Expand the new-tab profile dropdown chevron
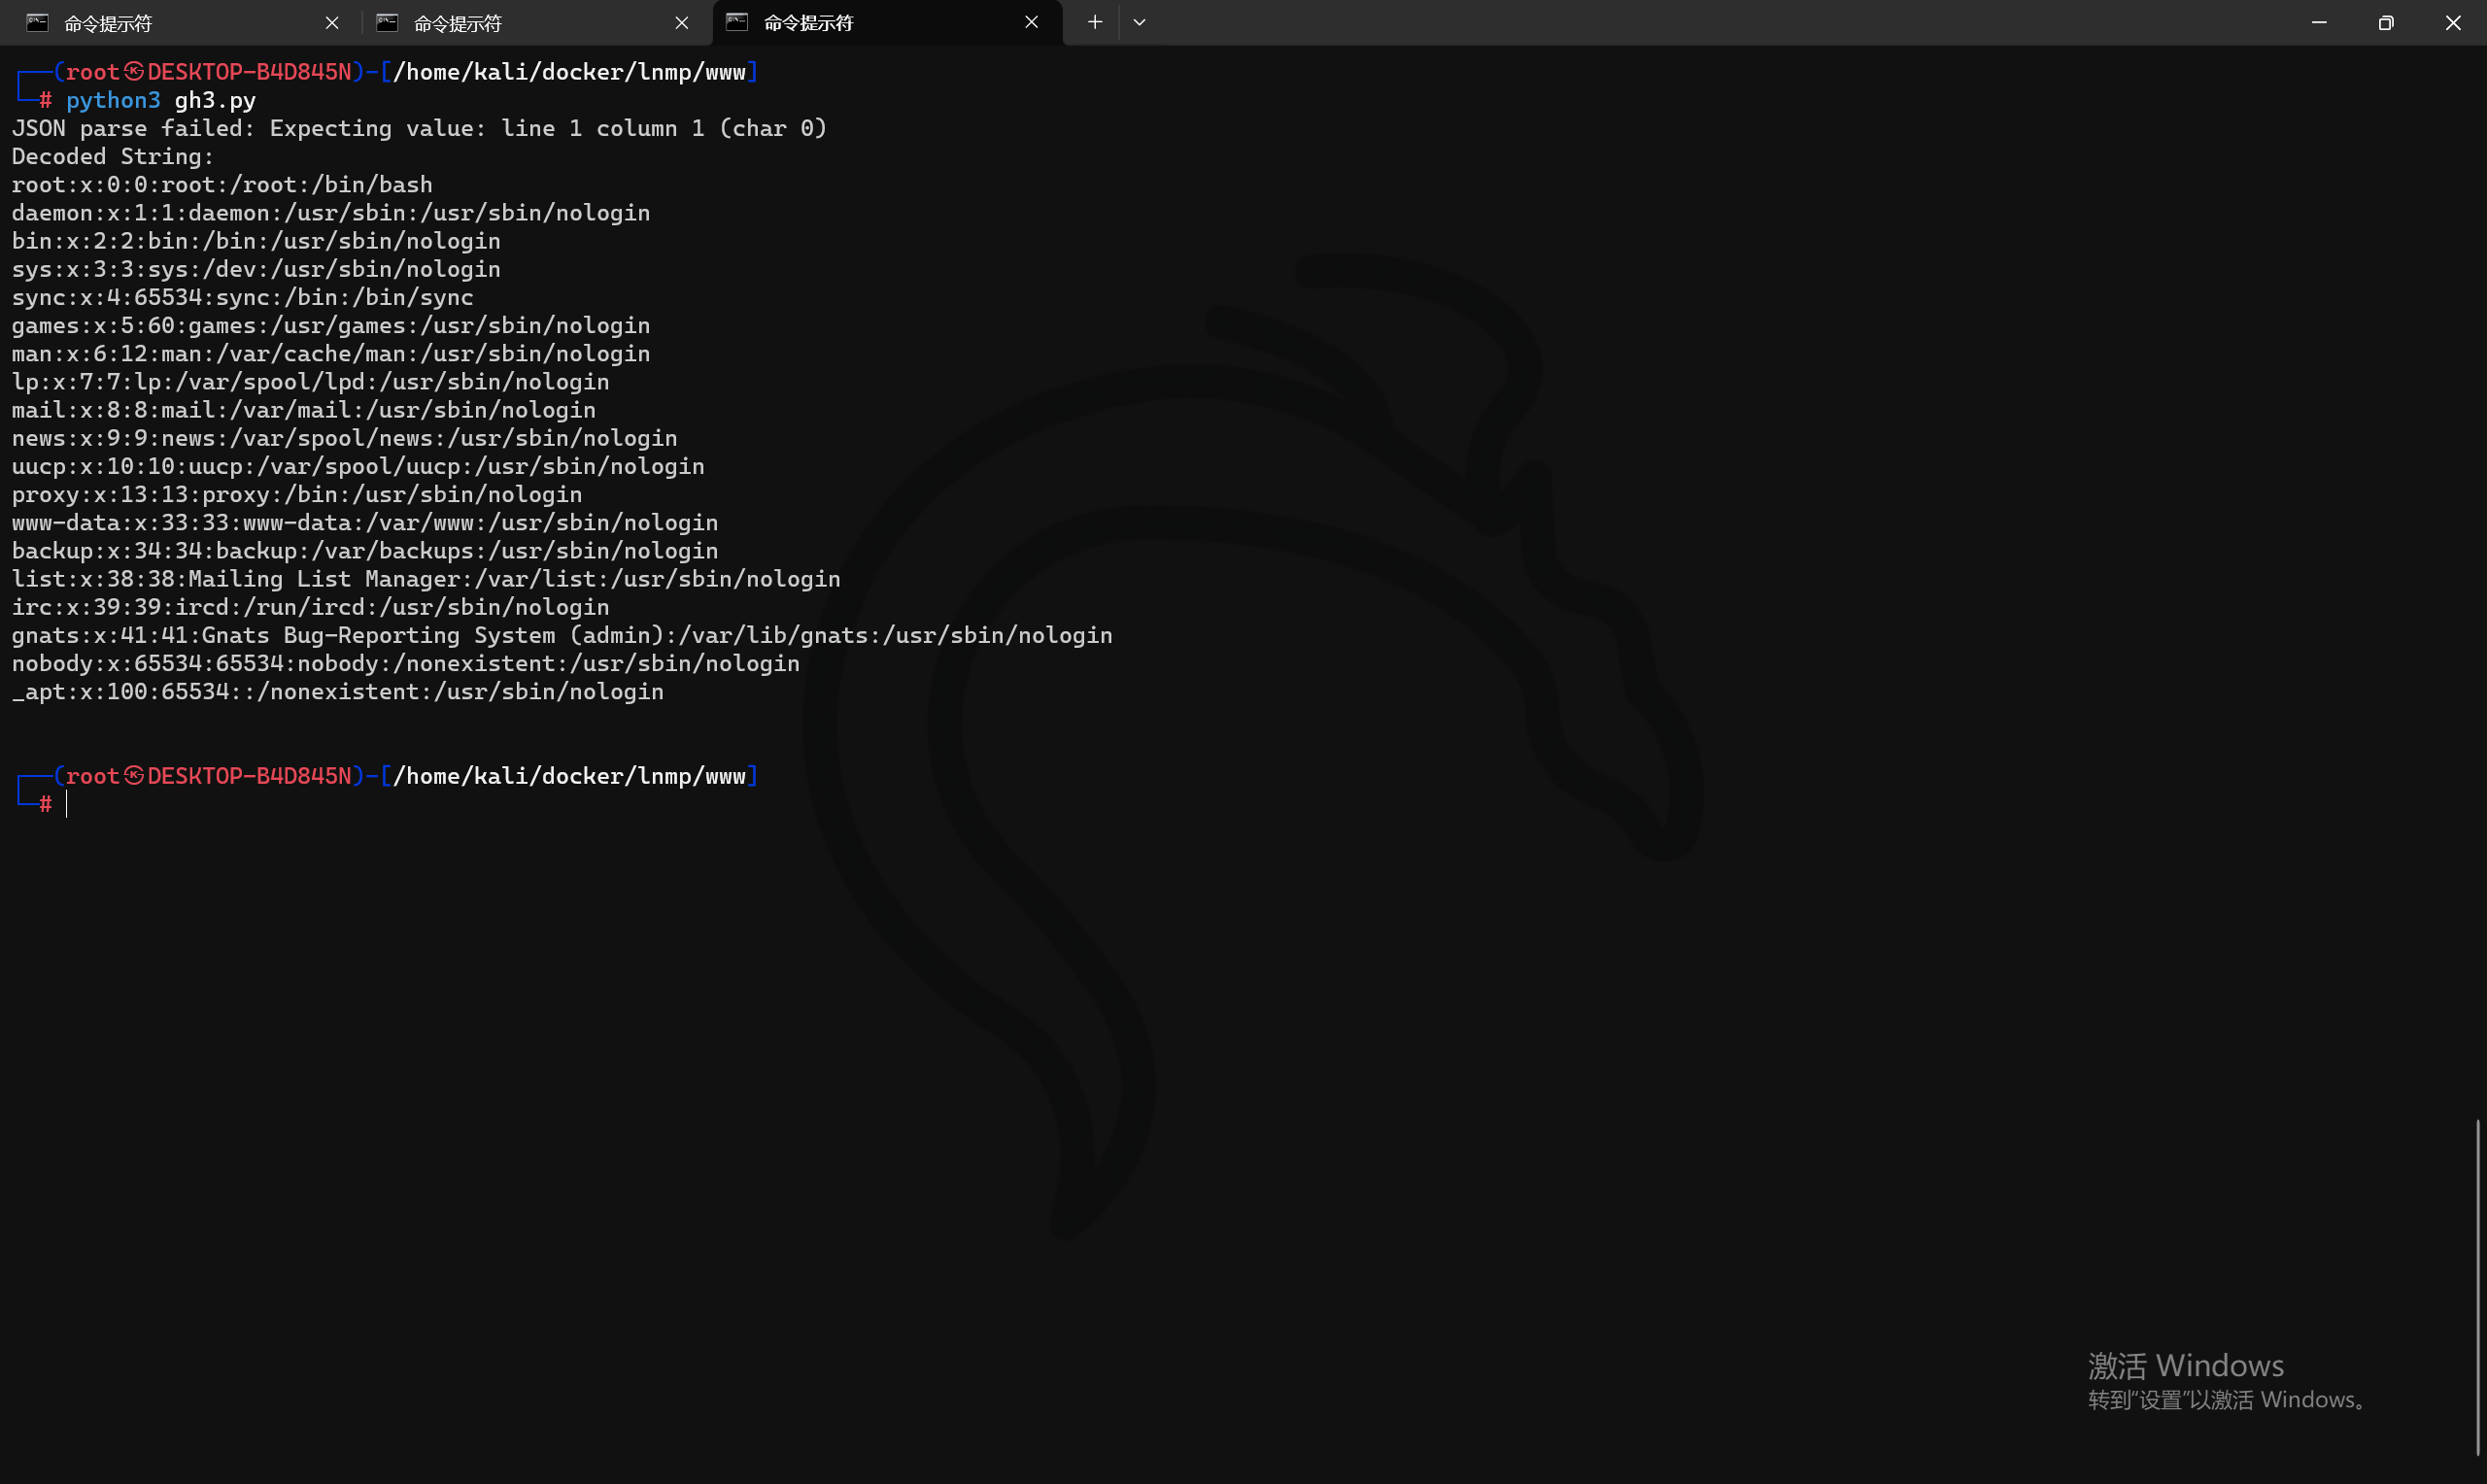 point(1139,22)
